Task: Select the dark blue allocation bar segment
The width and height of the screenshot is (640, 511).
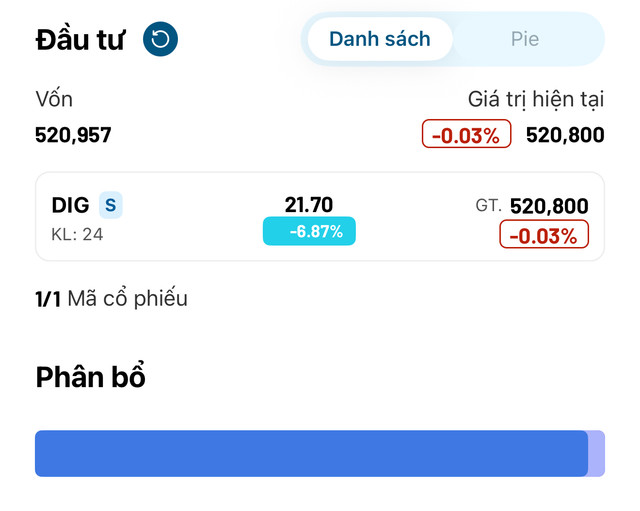Action: 311,453
